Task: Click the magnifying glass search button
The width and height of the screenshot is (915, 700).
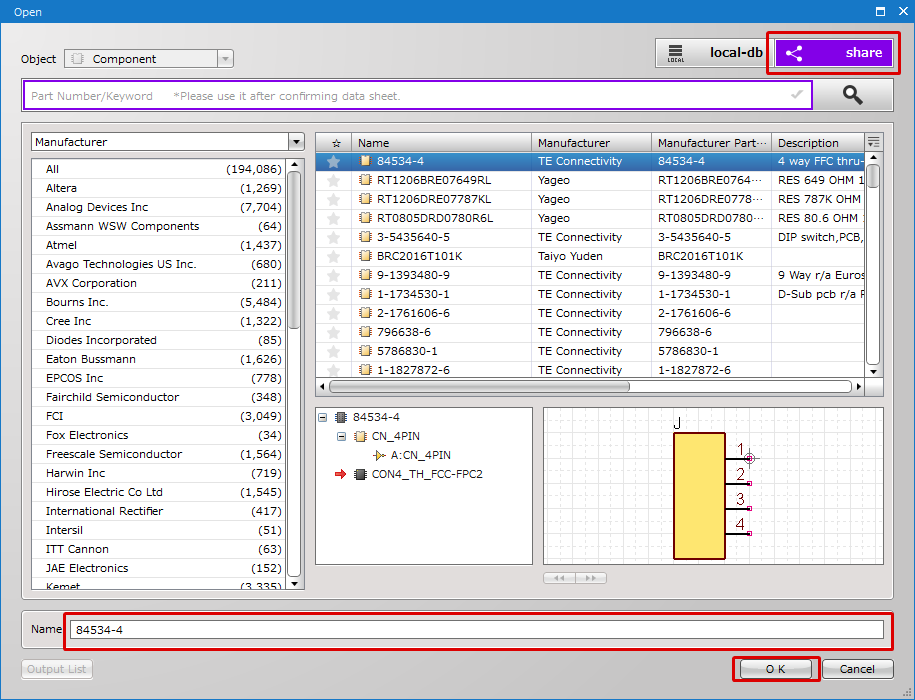Action: click(852, 95)
